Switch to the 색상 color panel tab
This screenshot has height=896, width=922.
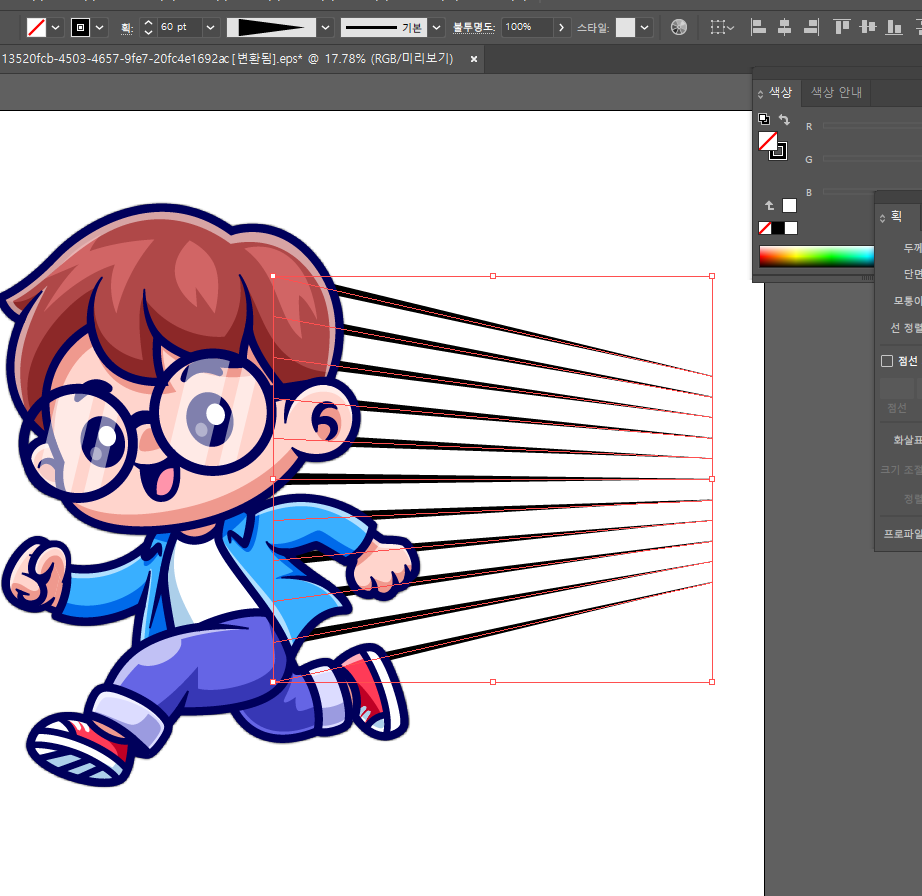tap(780, 92)
